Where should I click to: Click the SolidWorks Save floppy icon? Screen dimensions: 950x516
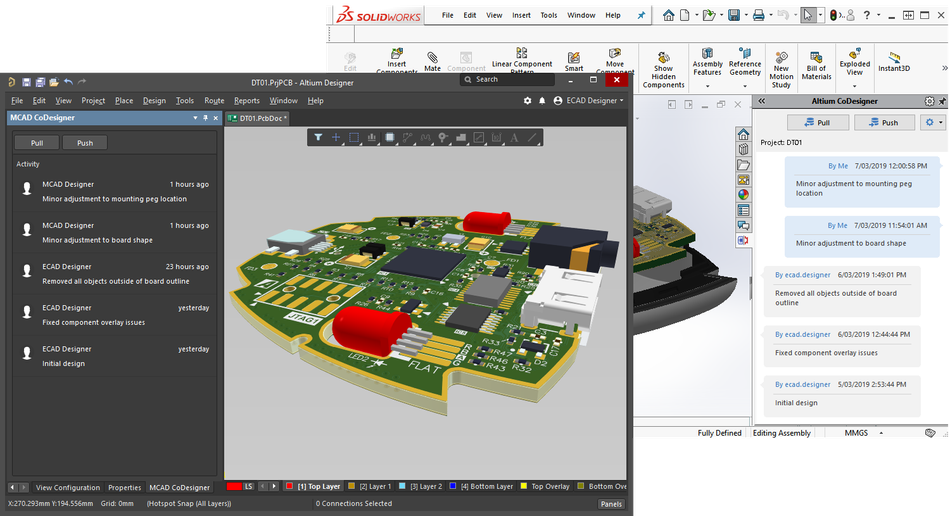[734, 15]
